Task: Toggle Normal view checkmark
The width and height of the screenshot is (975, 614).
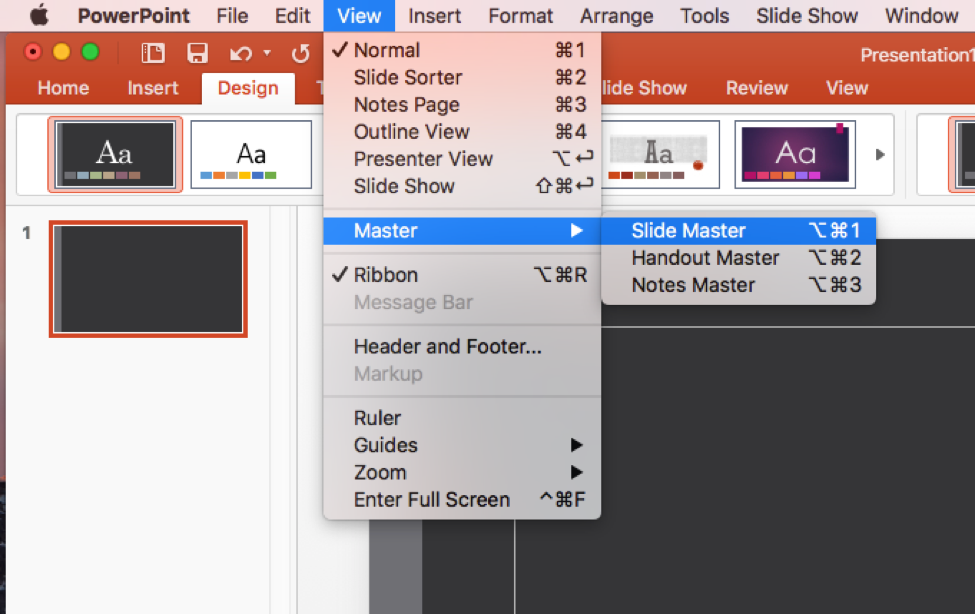Action: coord(387,50)
